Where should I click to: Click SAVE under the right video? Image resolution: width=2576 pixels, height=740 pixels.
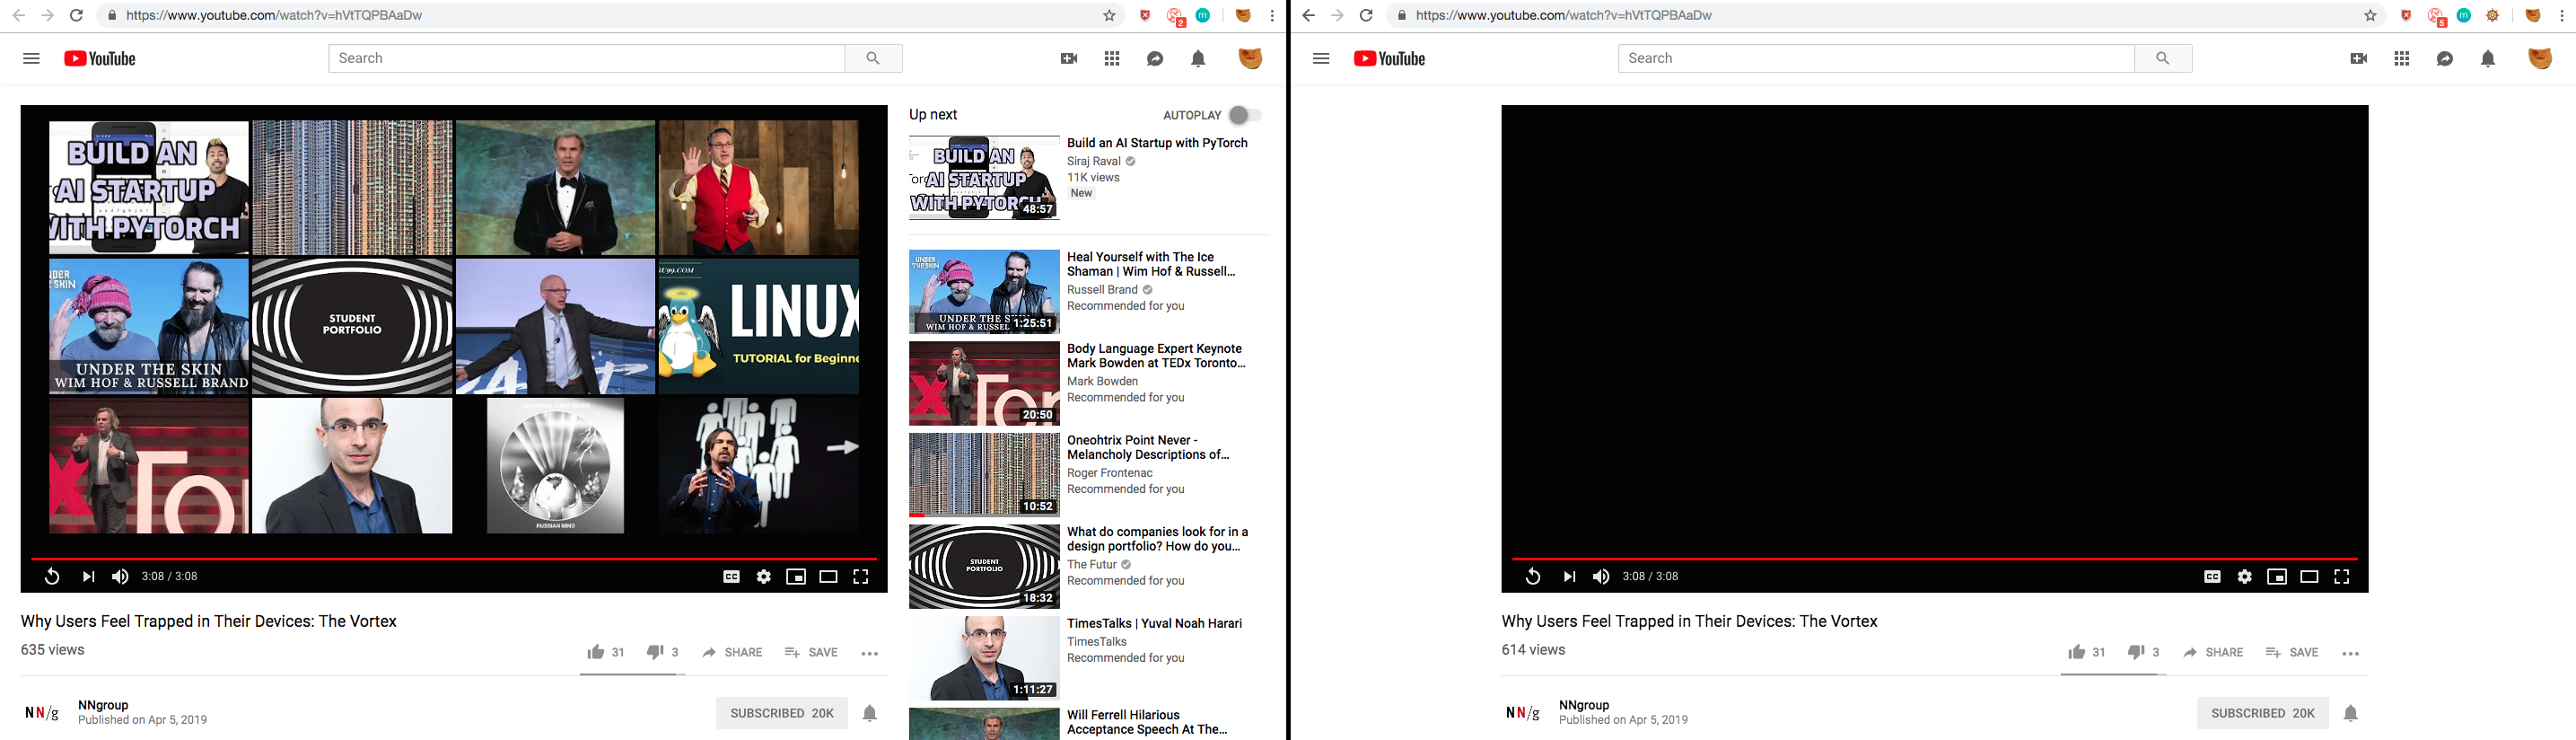2292,652
